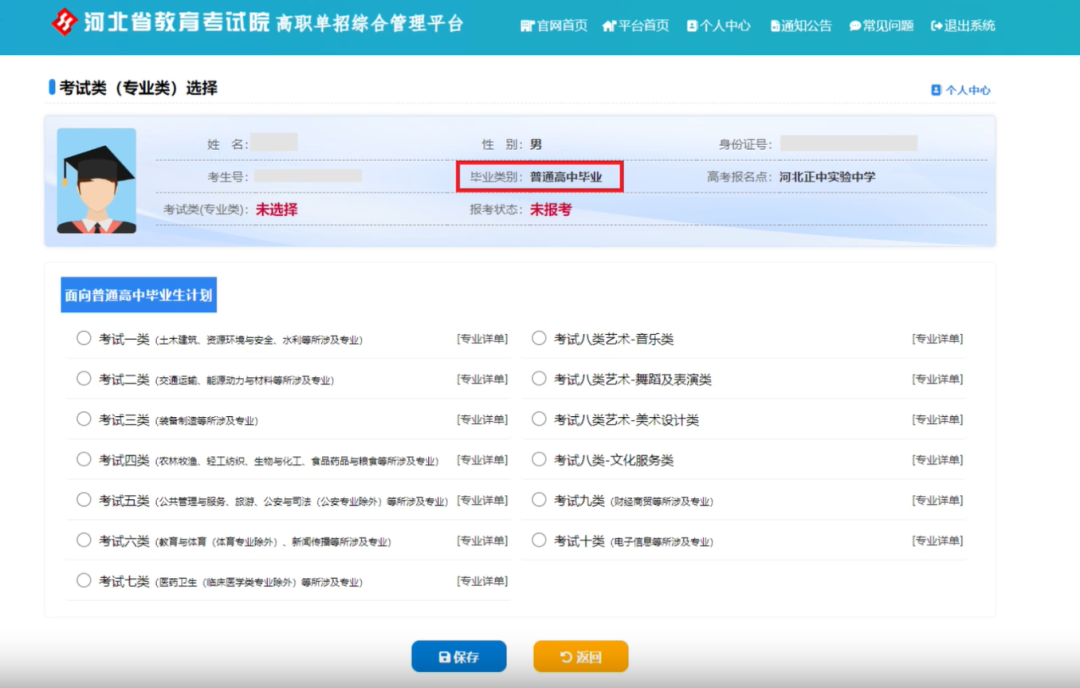Select the 考试一类 radio button

[84, 338]
